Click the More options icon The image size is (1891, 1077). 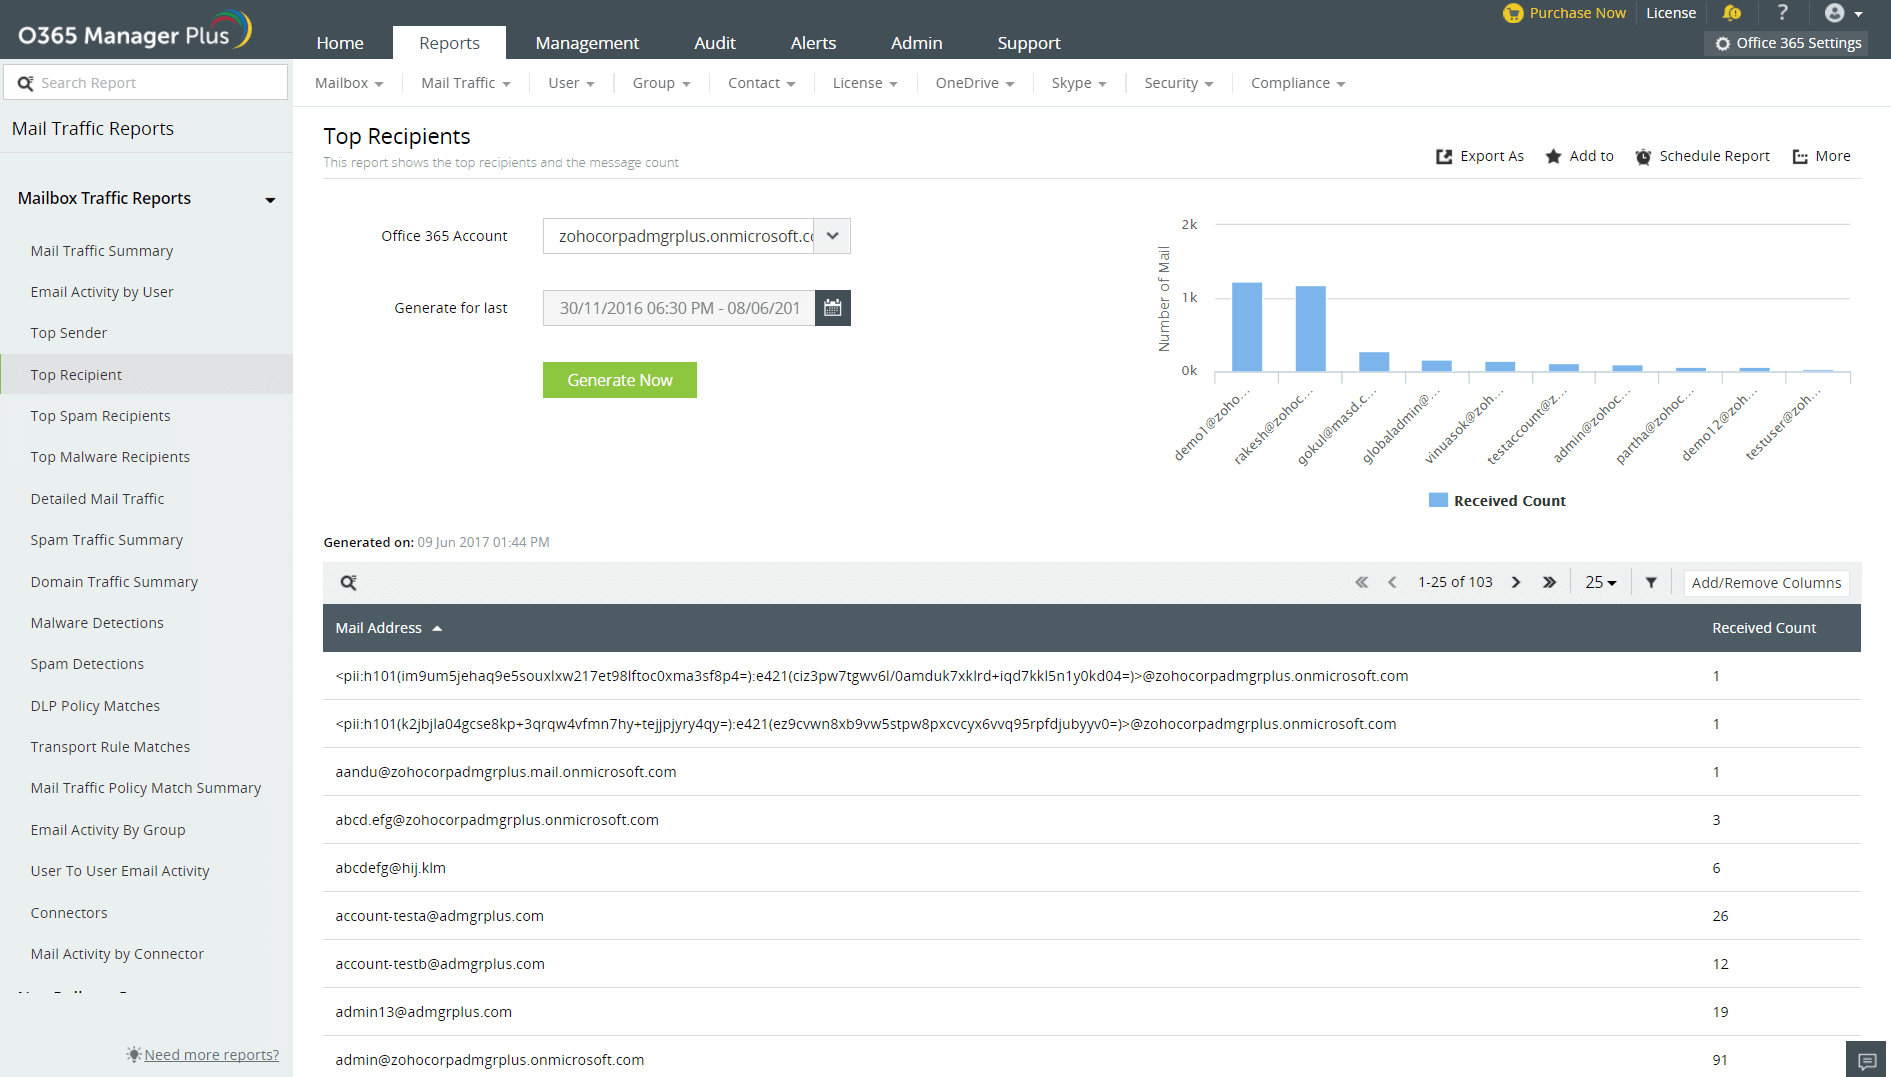click(1800, 157)
